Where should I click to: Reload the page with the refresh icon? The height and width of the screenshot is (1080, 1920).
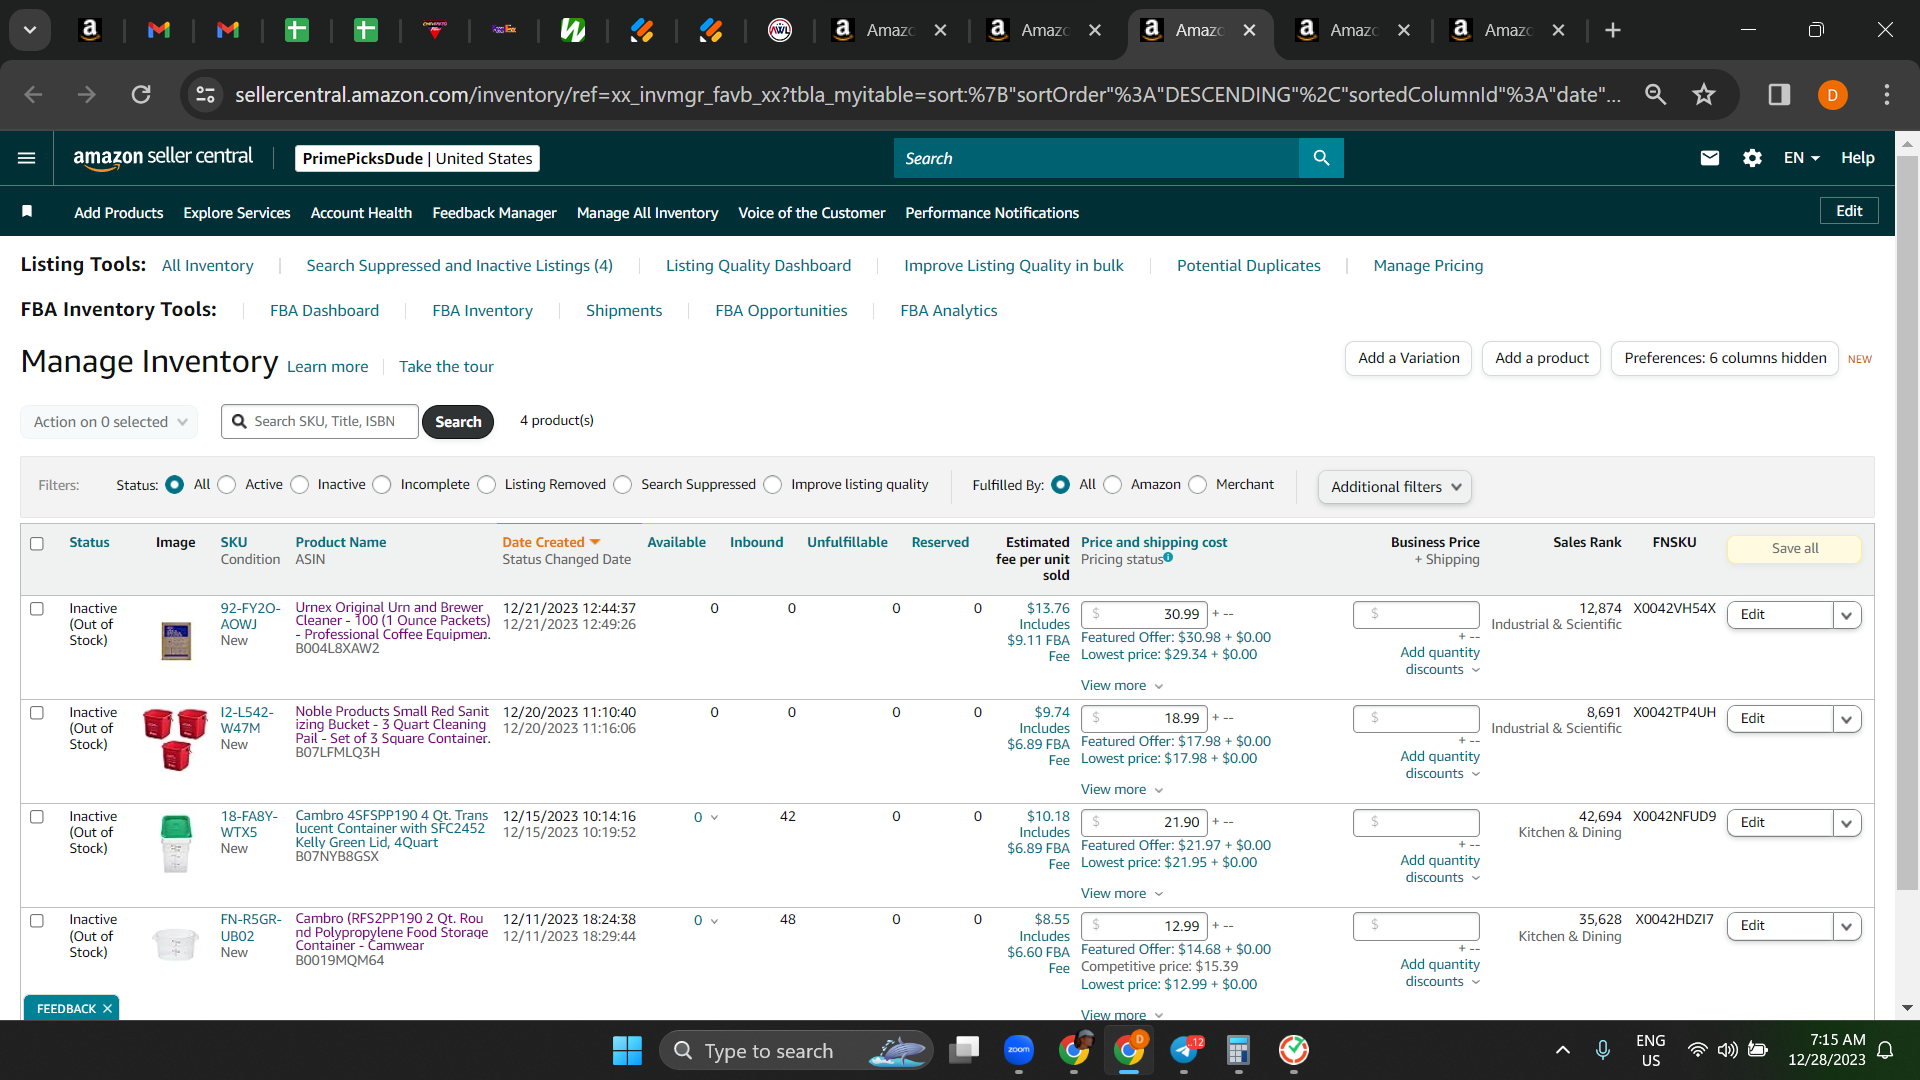(141, 95)
